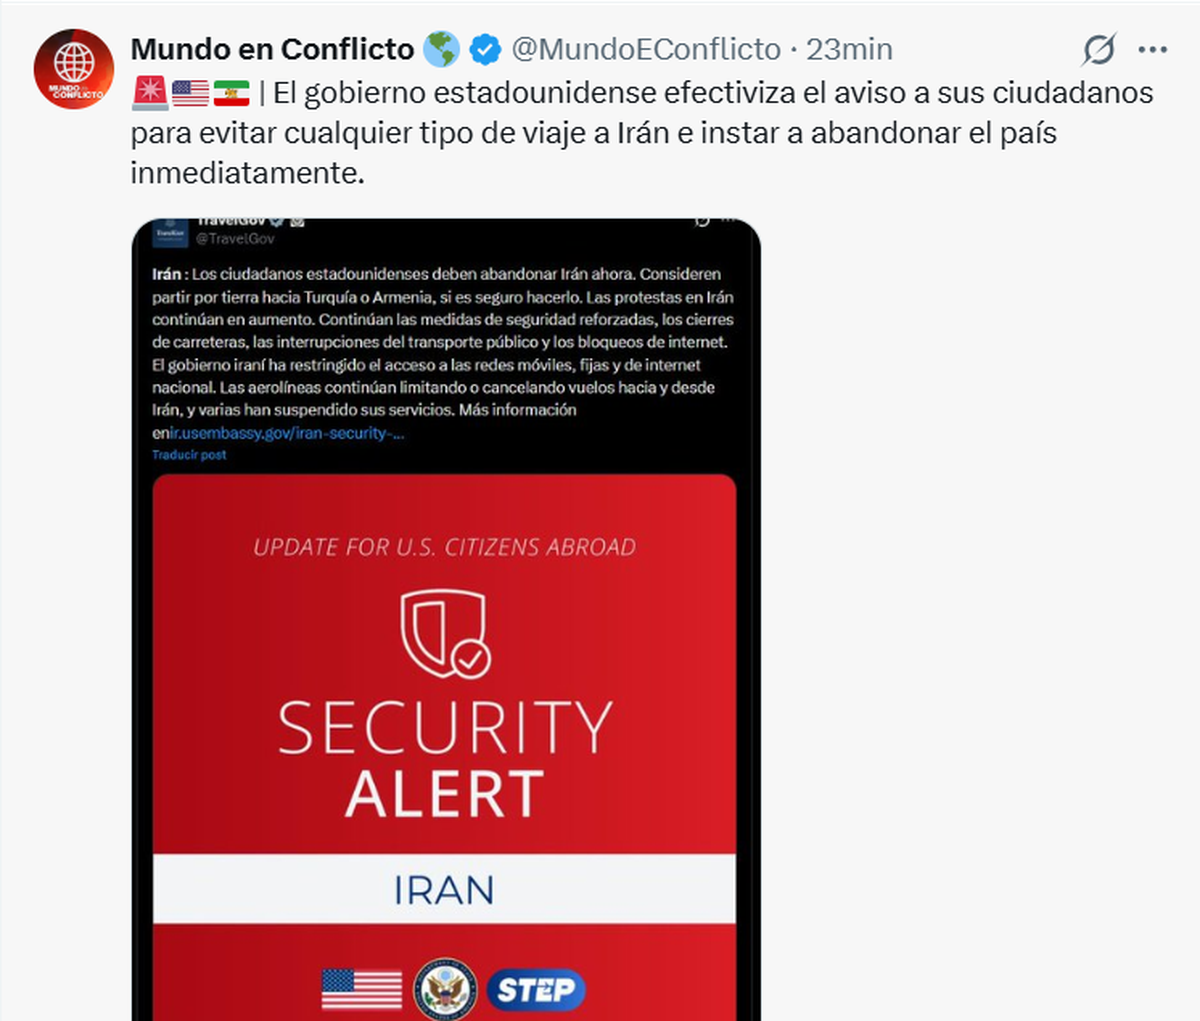
Task: Click the Mundo en Conflicto profile avatar
Action: (x=74, y=69)
